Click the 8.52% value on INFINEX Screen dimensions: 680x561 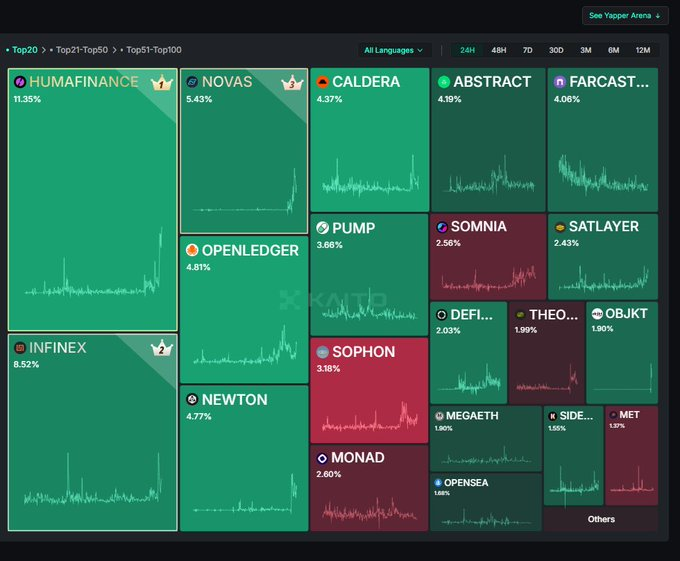click(26, 364)
